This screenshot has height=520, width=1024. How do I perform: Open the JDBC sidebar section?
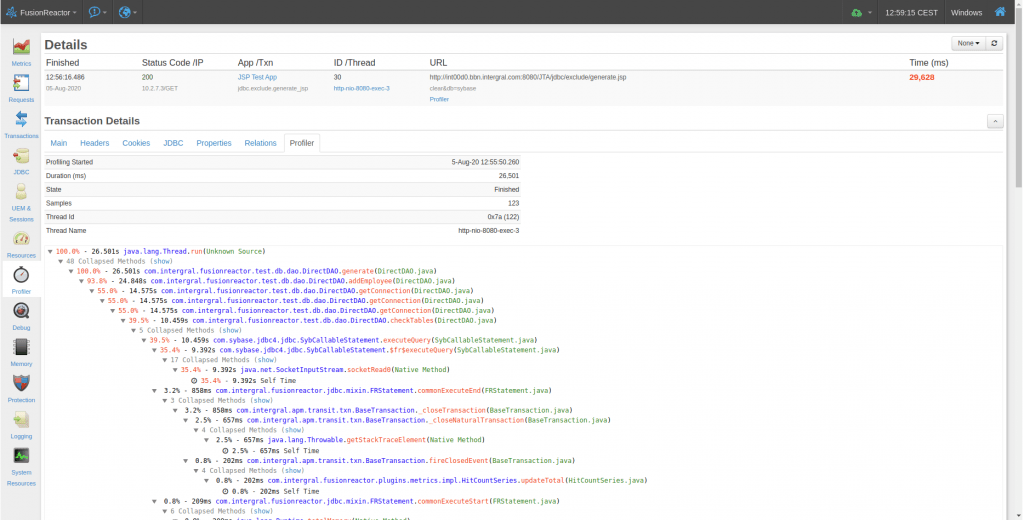21,161
